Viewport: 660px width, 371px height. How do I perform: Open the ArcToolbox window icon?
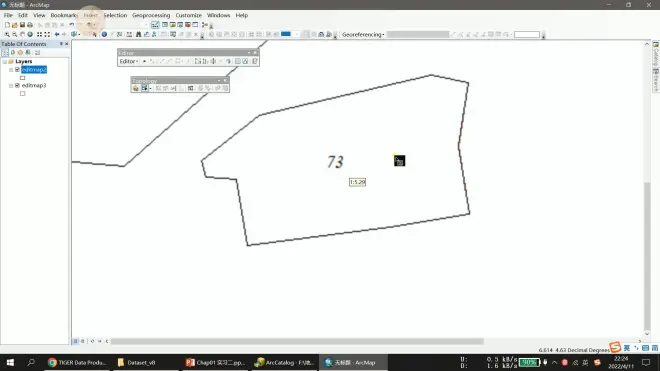(x=188, y=25)
